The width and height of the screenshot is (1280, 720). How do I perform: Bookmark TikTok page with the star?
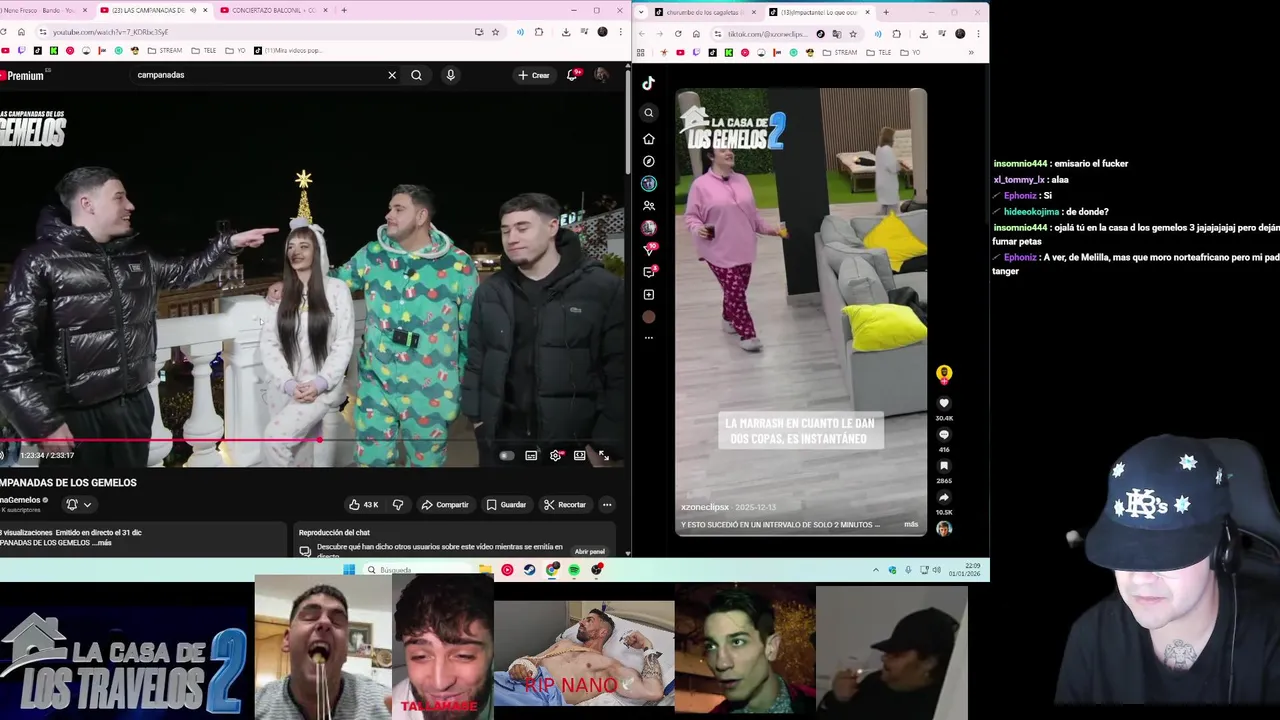(x=853, y=34)
